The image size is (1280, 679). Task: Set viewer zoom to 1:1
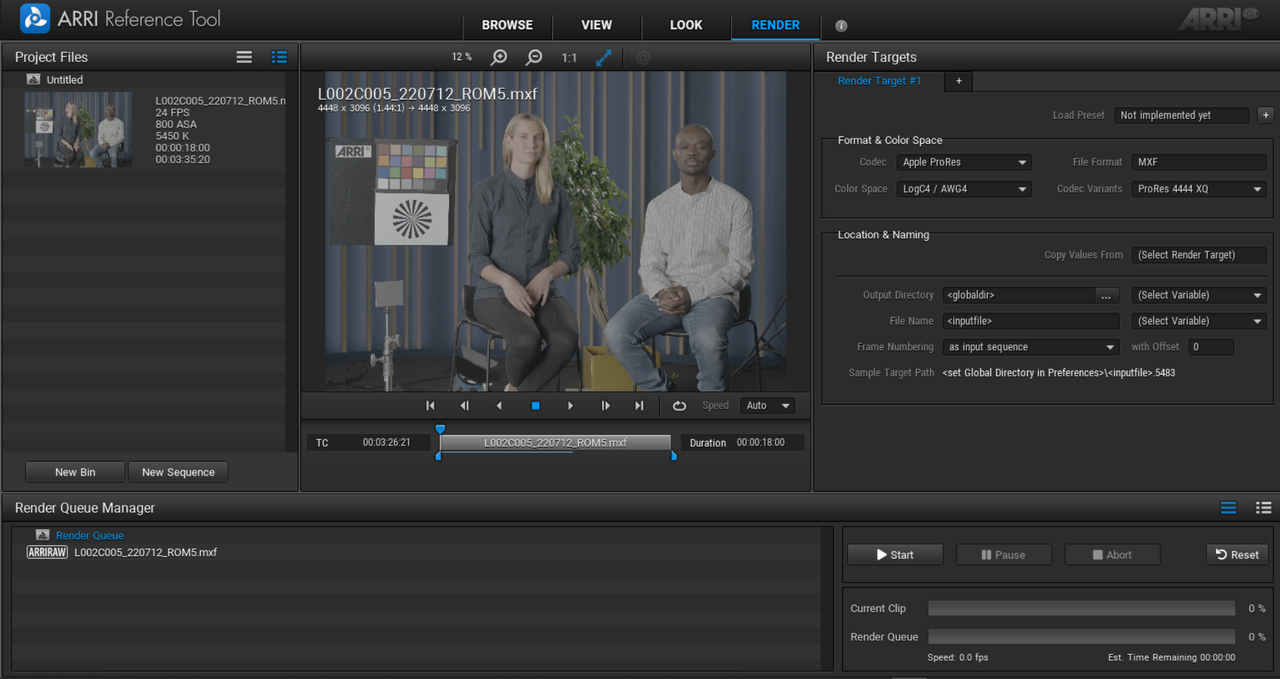tap(569, 58)
